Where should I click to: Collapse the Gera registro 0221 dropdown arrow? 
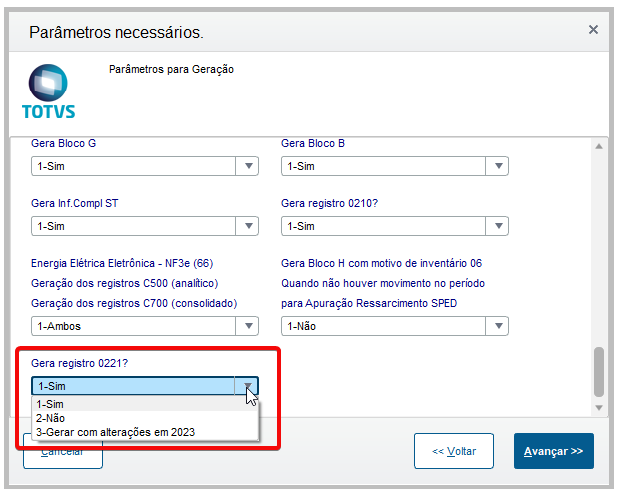[x=248, y=386]
